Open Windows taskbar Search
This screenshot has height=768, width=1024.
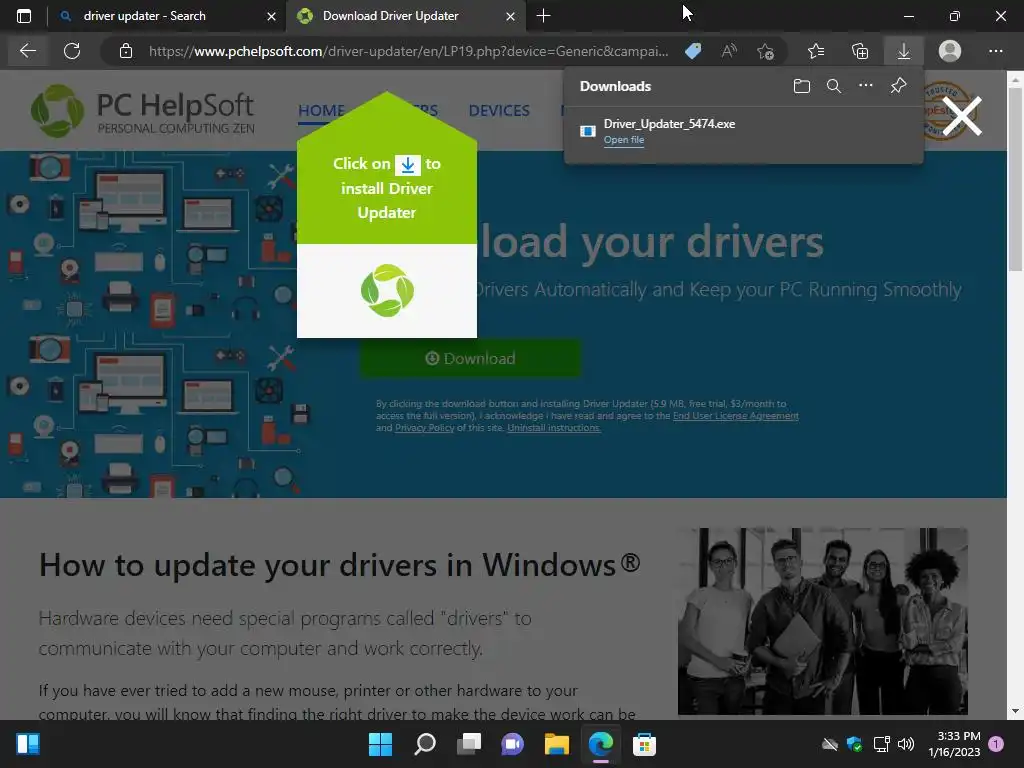coord(424,744)
